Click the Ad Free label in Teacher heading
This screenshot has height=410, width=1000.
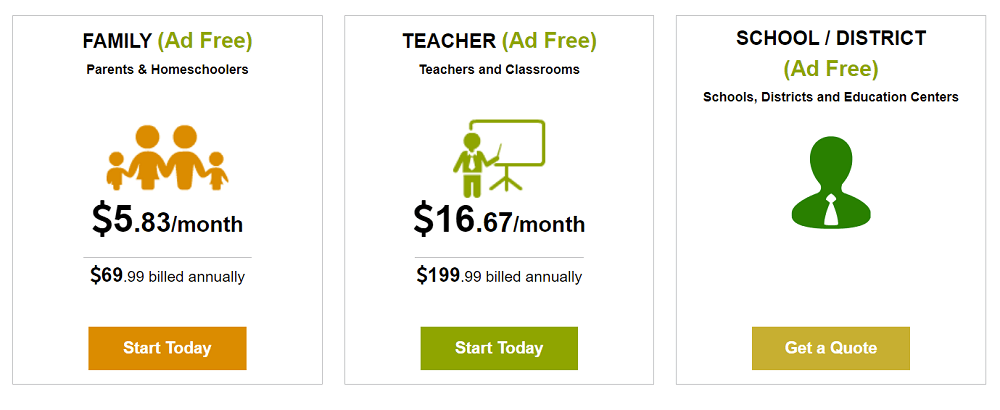click(x=549, y=41)
